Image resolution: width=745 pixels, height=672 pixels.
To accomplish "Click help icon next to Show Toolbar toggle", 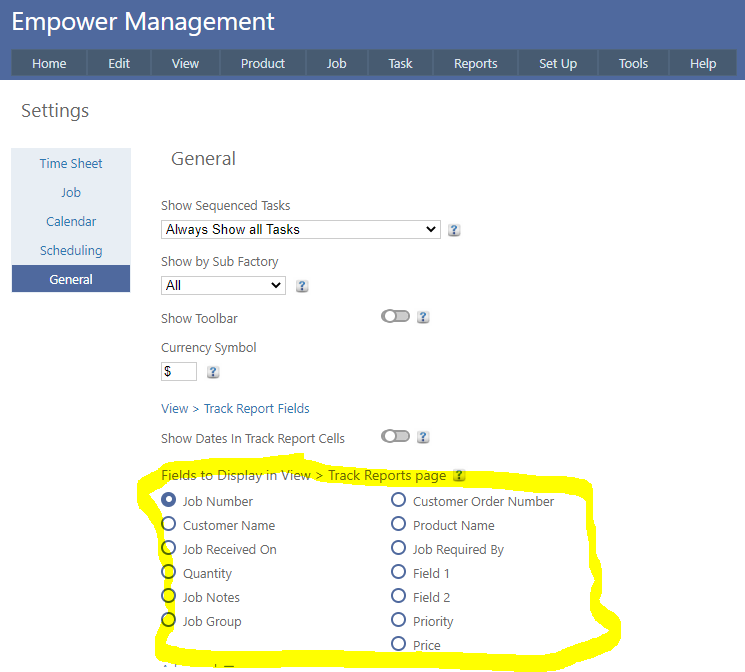I will tap(423, 317).
